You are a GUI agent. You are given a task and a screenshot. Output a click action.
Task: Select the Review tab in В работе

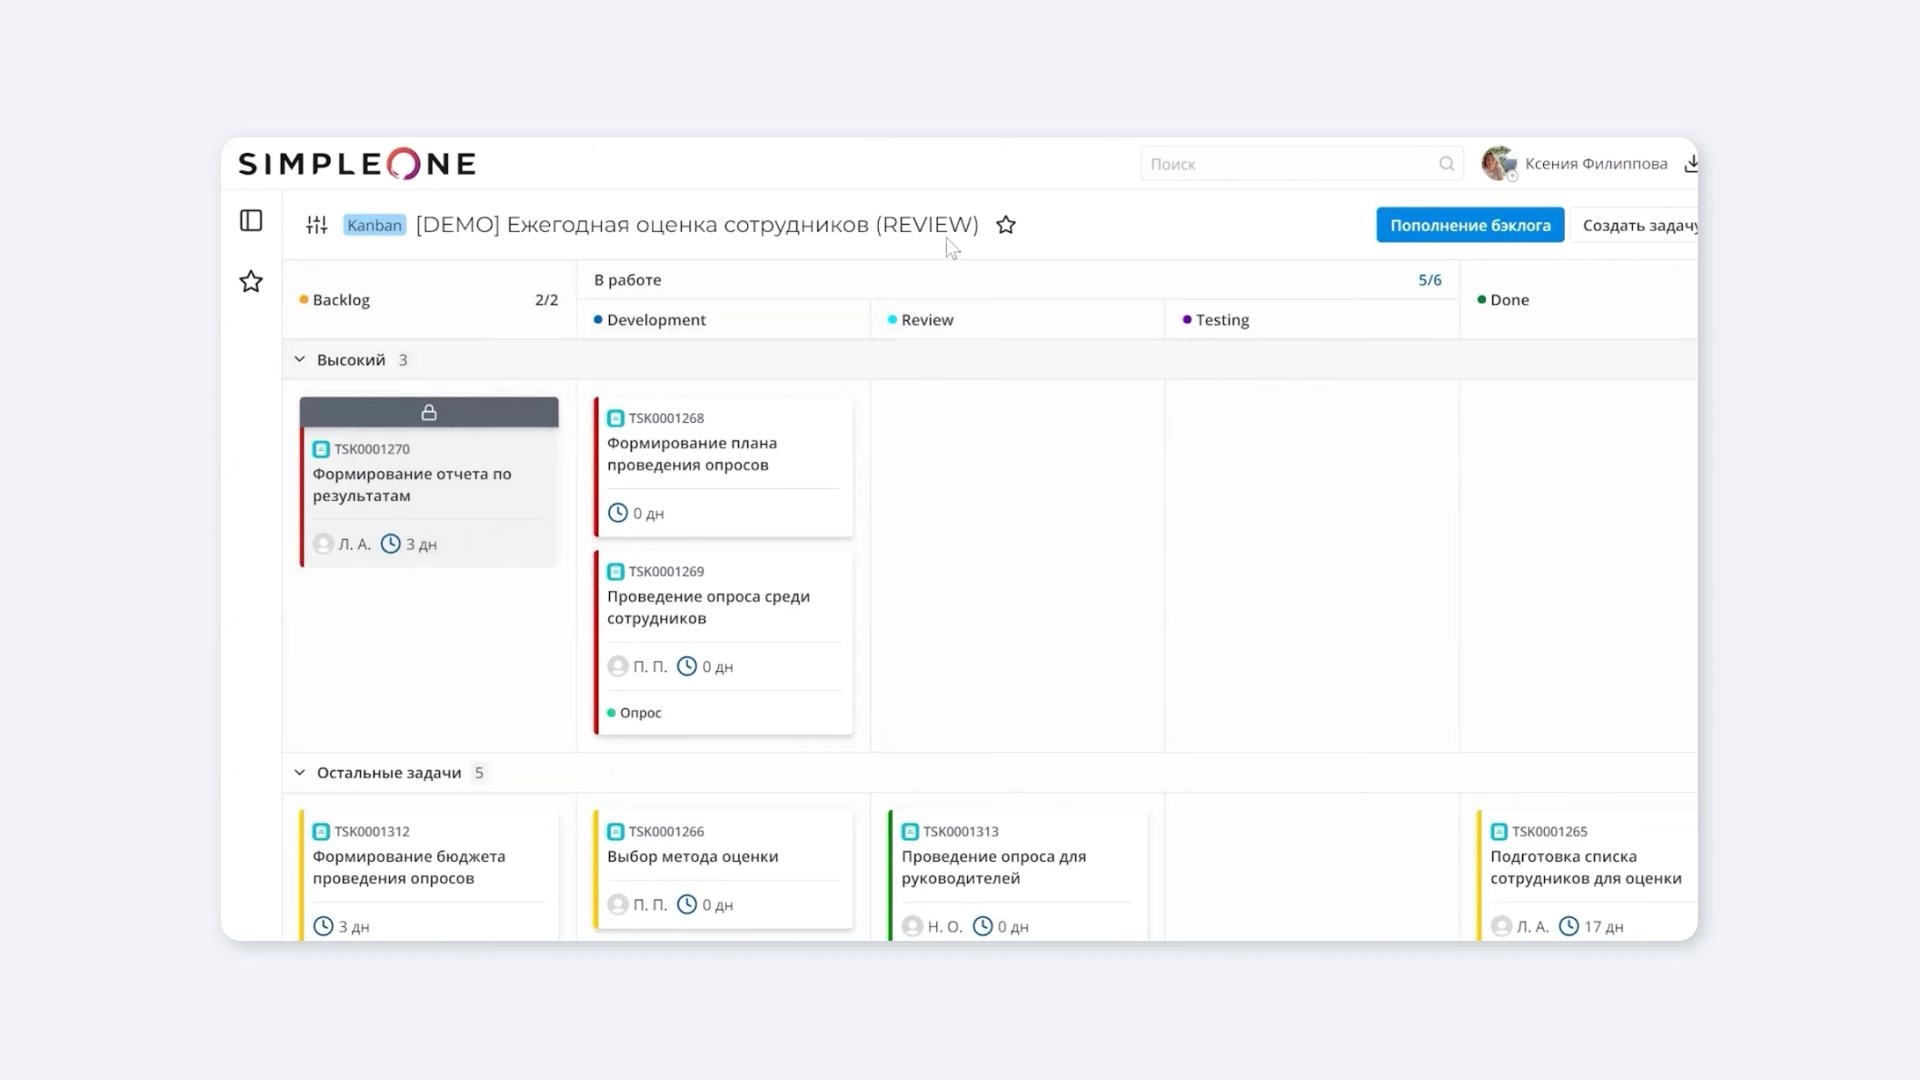926,319
